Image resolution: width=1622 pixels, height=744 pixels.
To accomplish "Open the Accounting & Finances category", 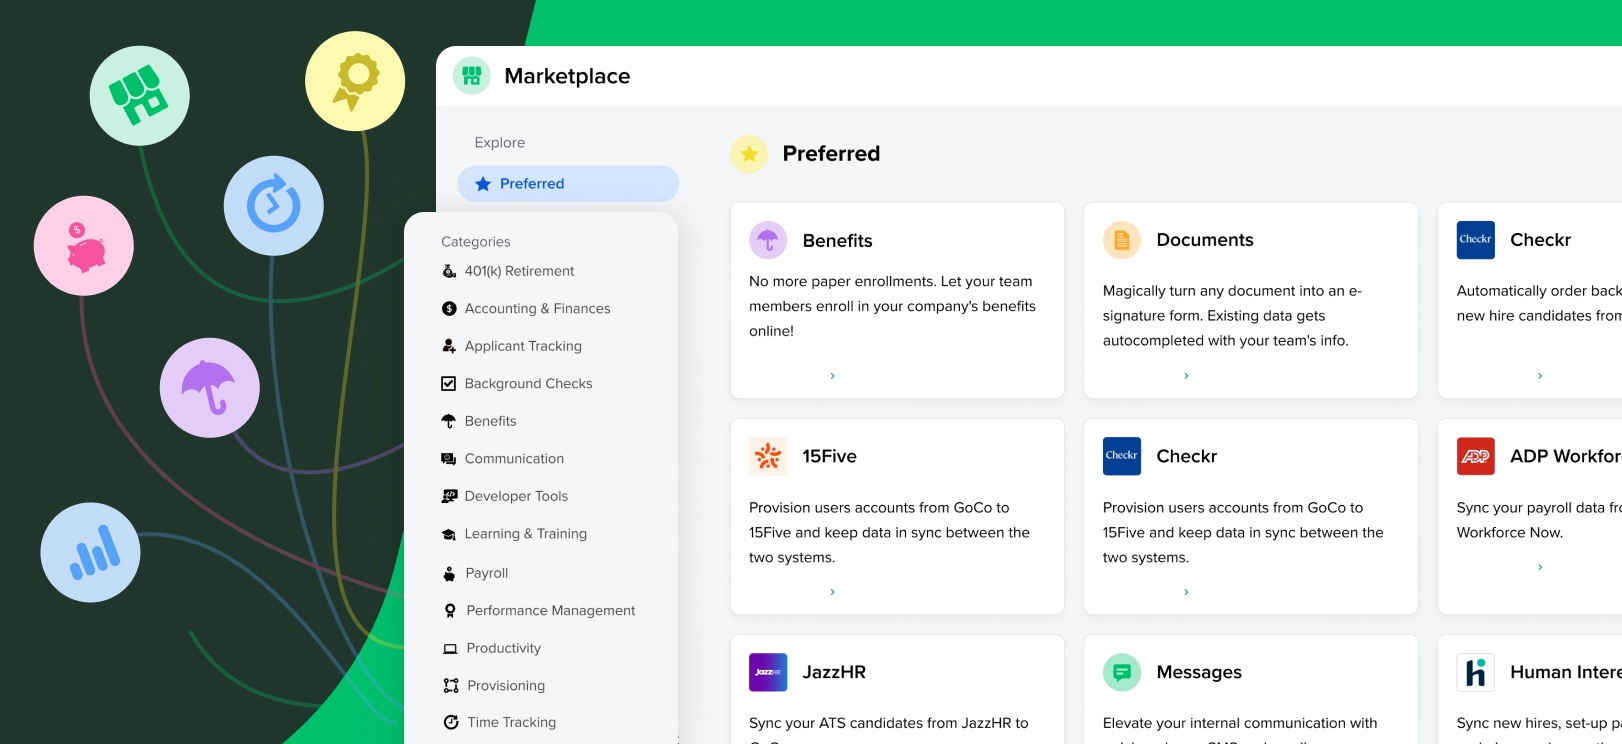I will pyautogui.click(x=537, y=309).
